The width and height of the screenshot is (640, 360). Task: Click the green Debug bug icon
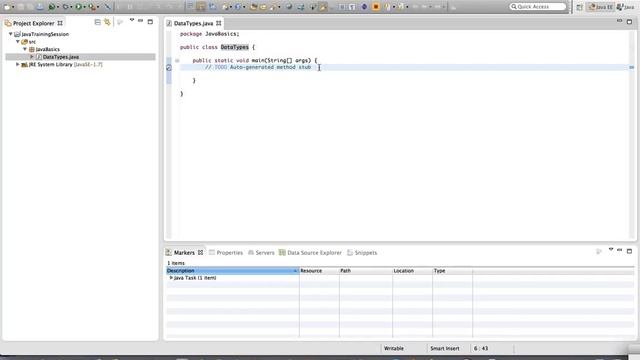tap(51, 7)
